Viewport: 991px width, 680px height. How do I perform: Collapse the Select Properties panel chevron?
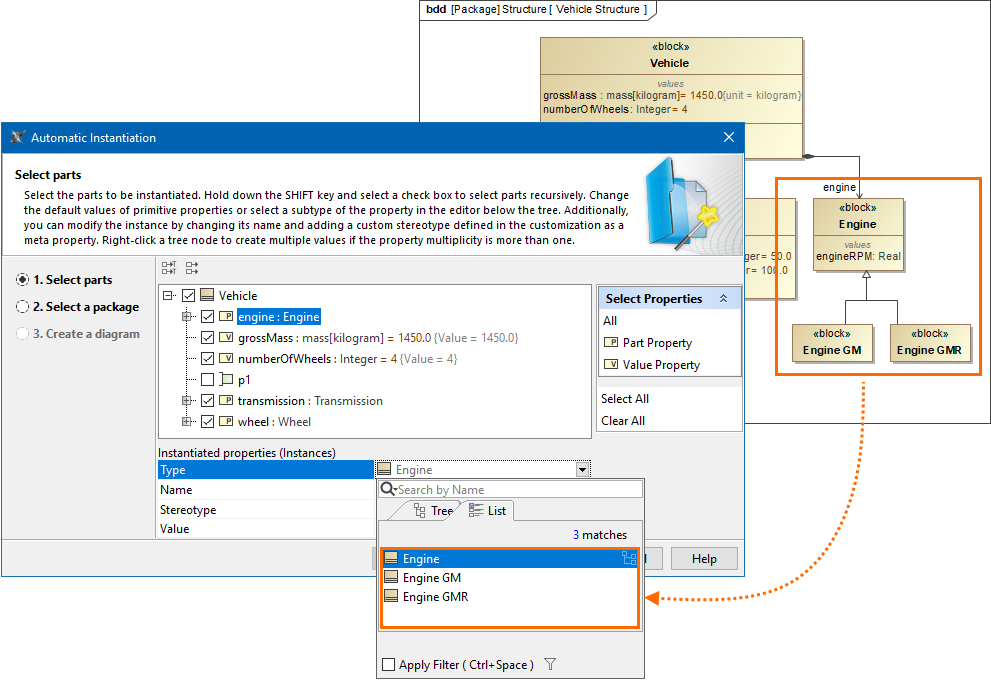click(x=723, y=298)
